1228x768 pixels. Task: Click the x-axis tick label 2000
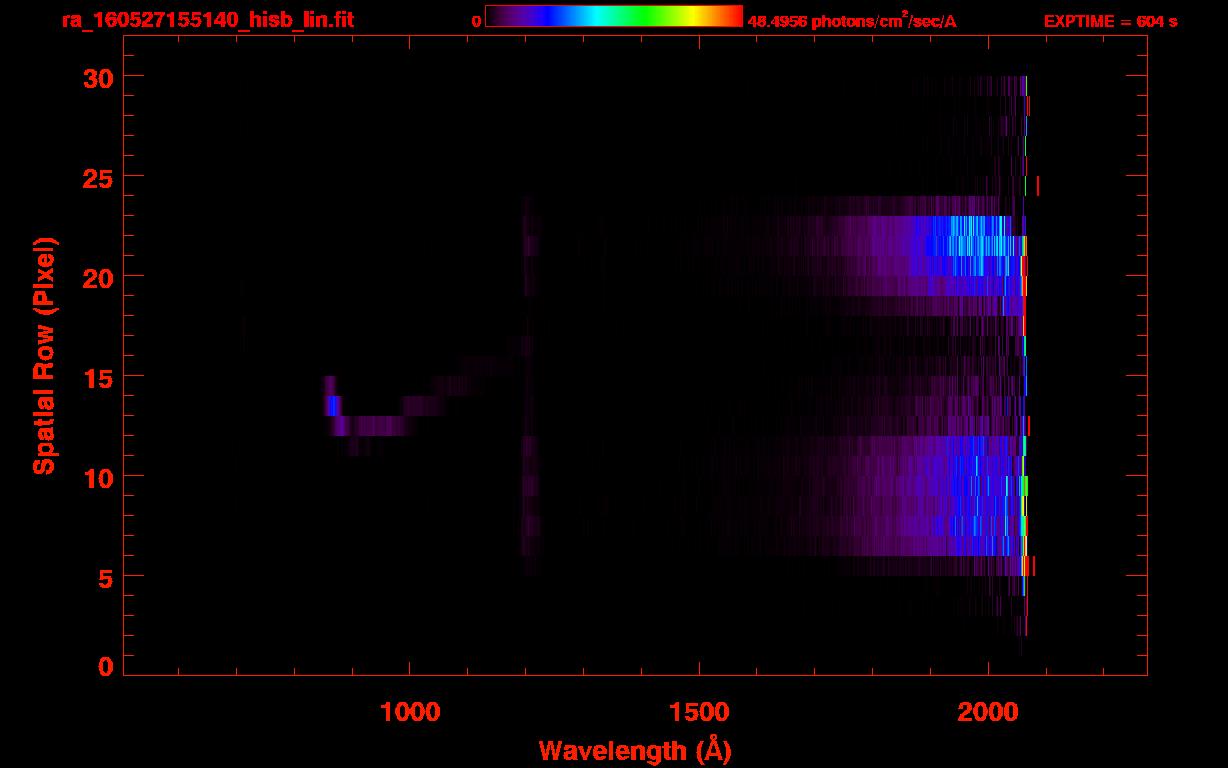click(988, 711)
